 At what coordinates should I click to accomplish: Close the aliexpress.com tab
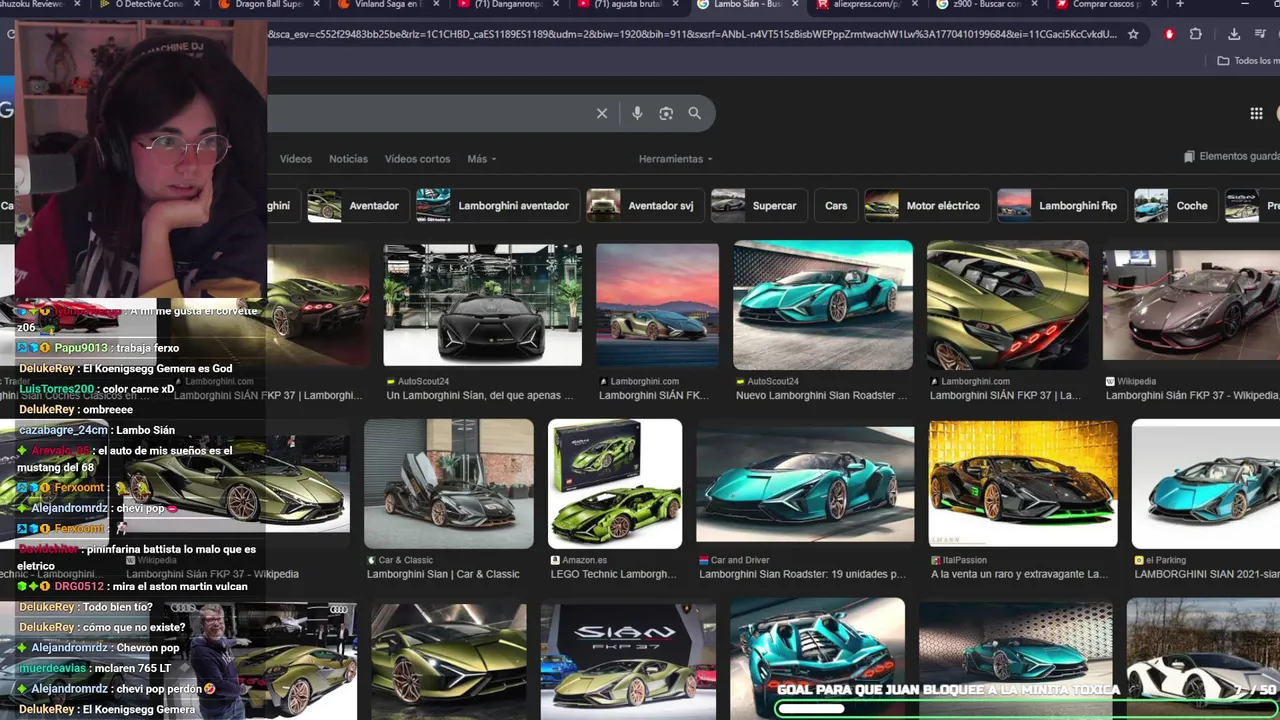pyautogui.click(x=914, y=4)
